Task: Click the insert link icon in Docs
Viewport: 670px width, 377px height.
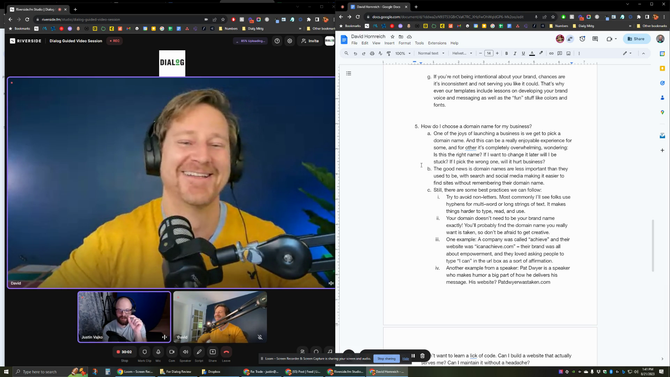Action: (x=551, y=53)
